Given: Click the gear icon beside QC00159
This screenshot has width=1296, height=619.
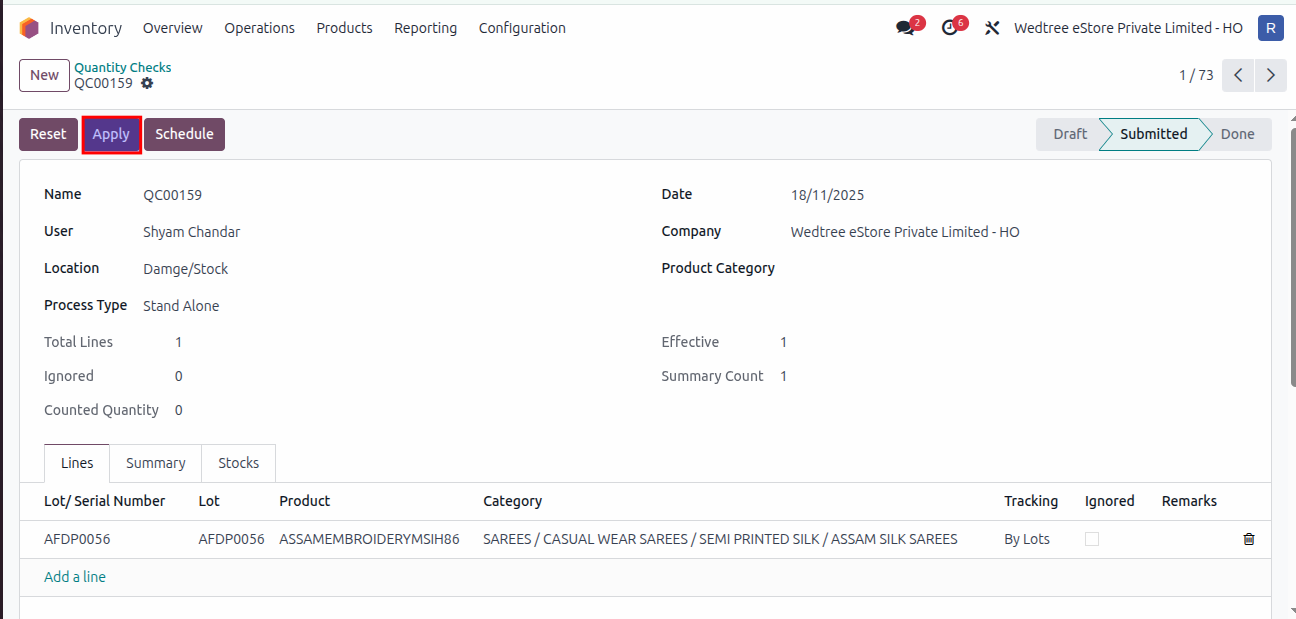Looking at the screenshot, I should tap(147, 84).
